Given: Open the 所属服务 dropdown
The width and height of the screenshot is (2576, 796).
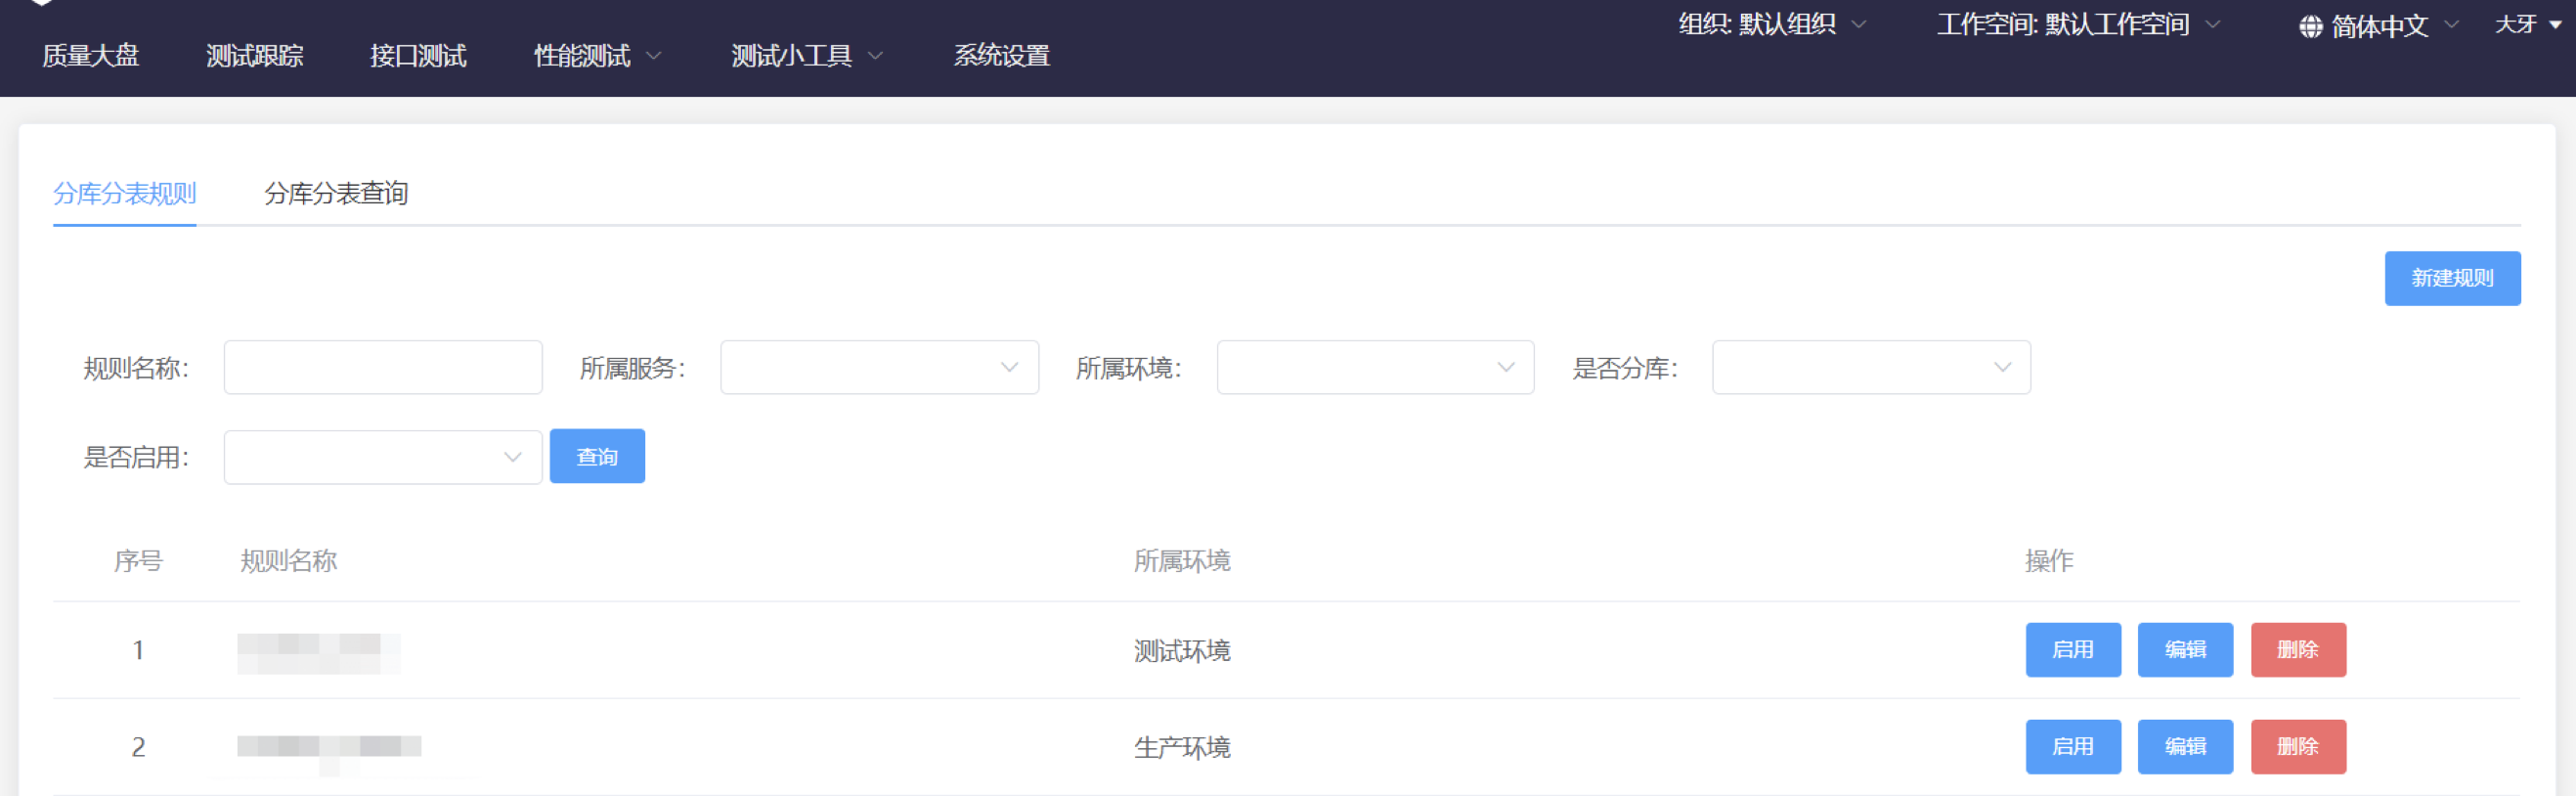Looking at the screenshot, I should [x=879, y=368].
